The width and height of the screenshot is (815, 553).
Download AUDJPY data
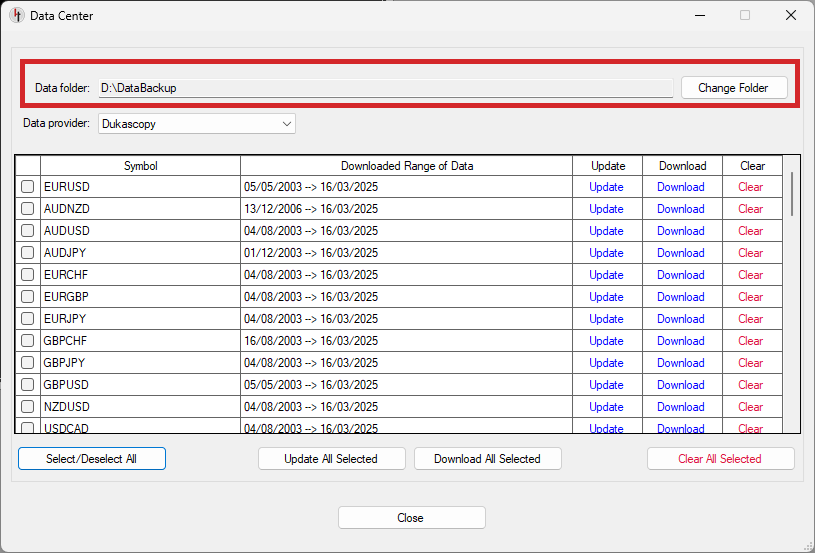point(681,253)
